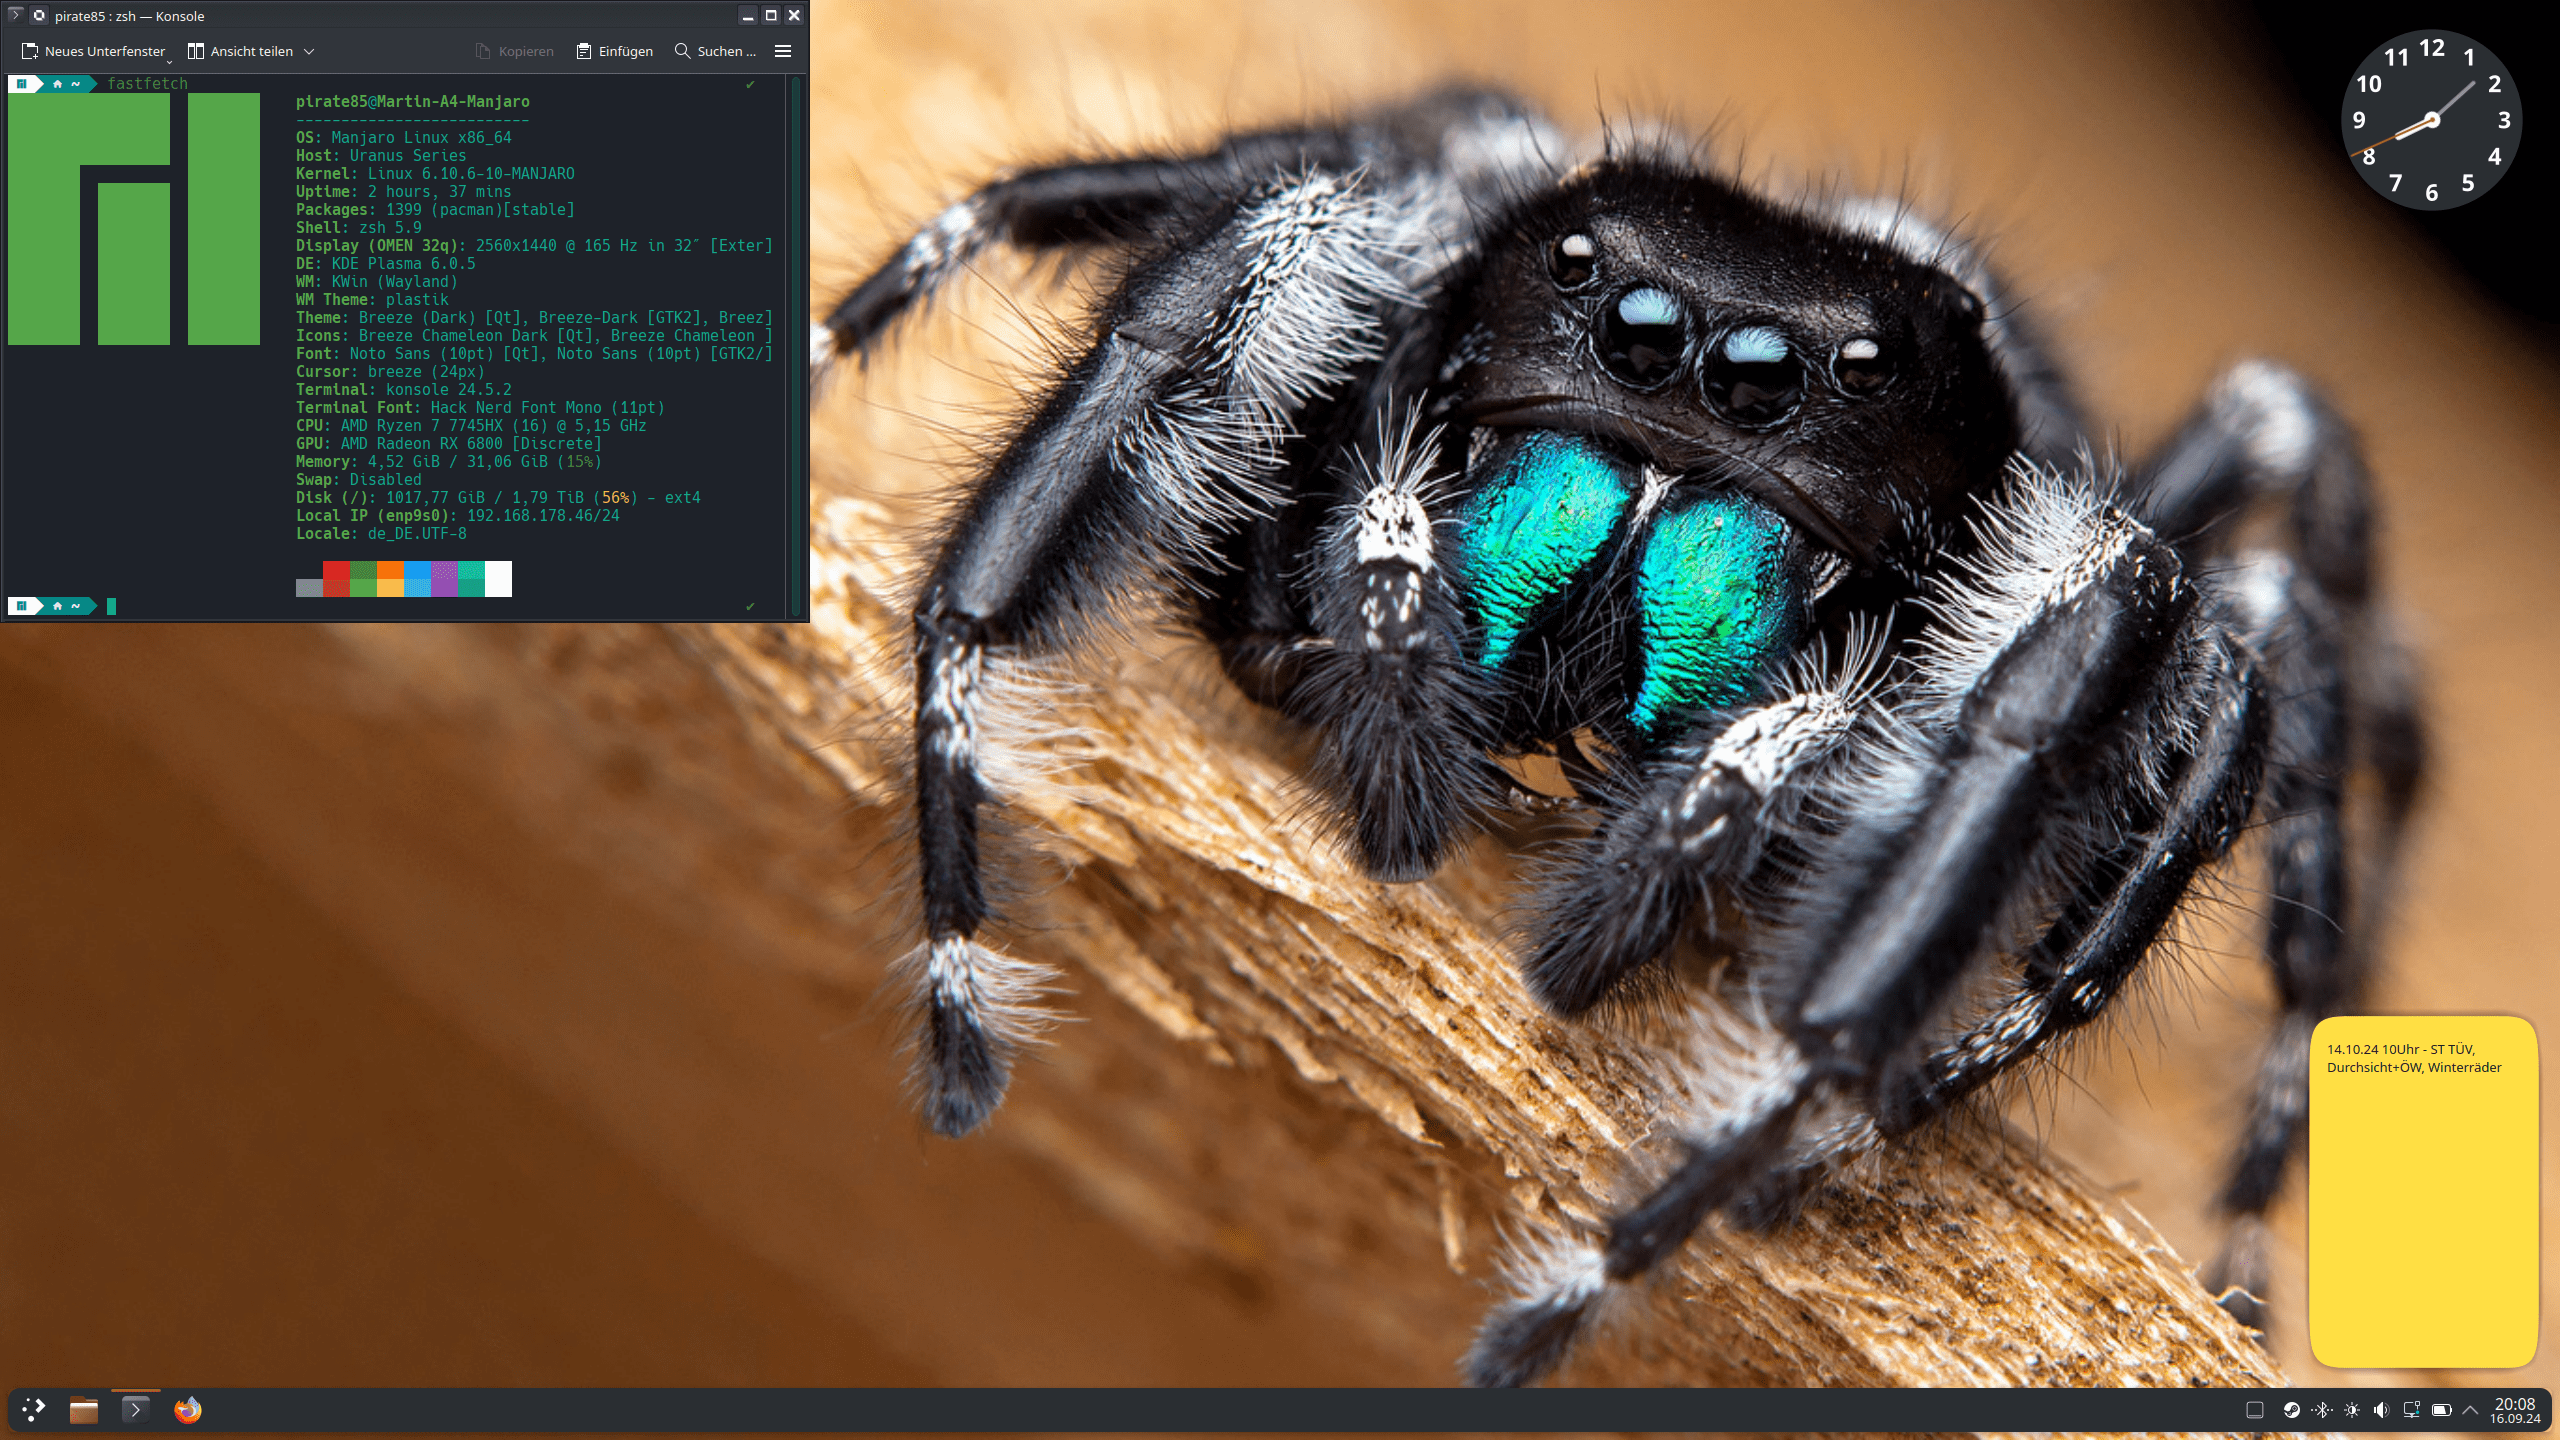Click the 'fastfetch' command text

coord(147,84)
